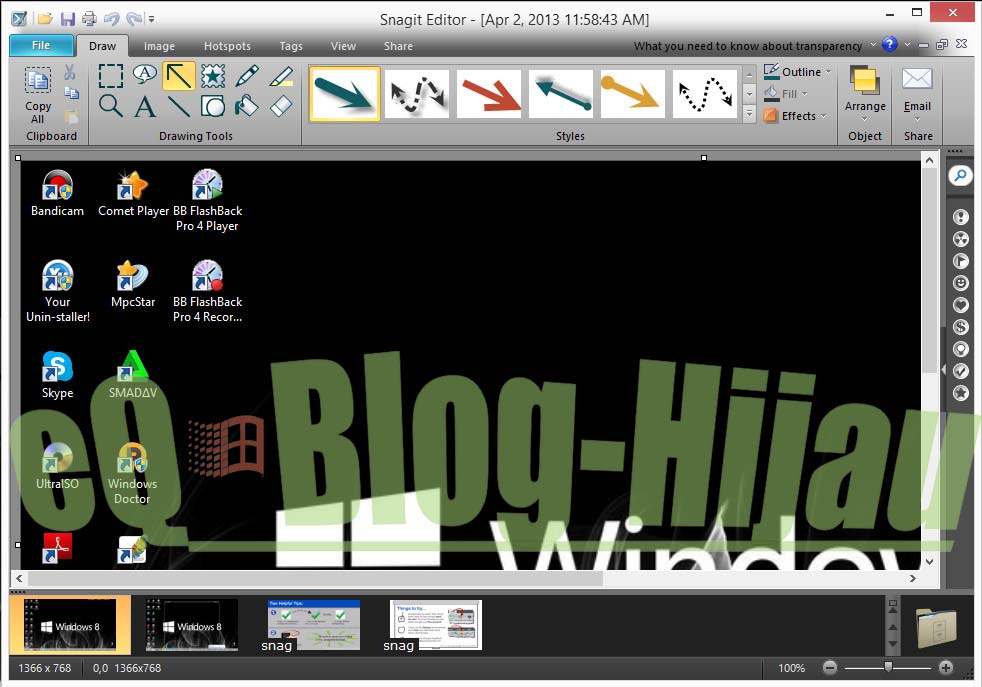The image size is (982, 687).
Task: Select the Selection marquee tool
Action: (x=111, y=76)
